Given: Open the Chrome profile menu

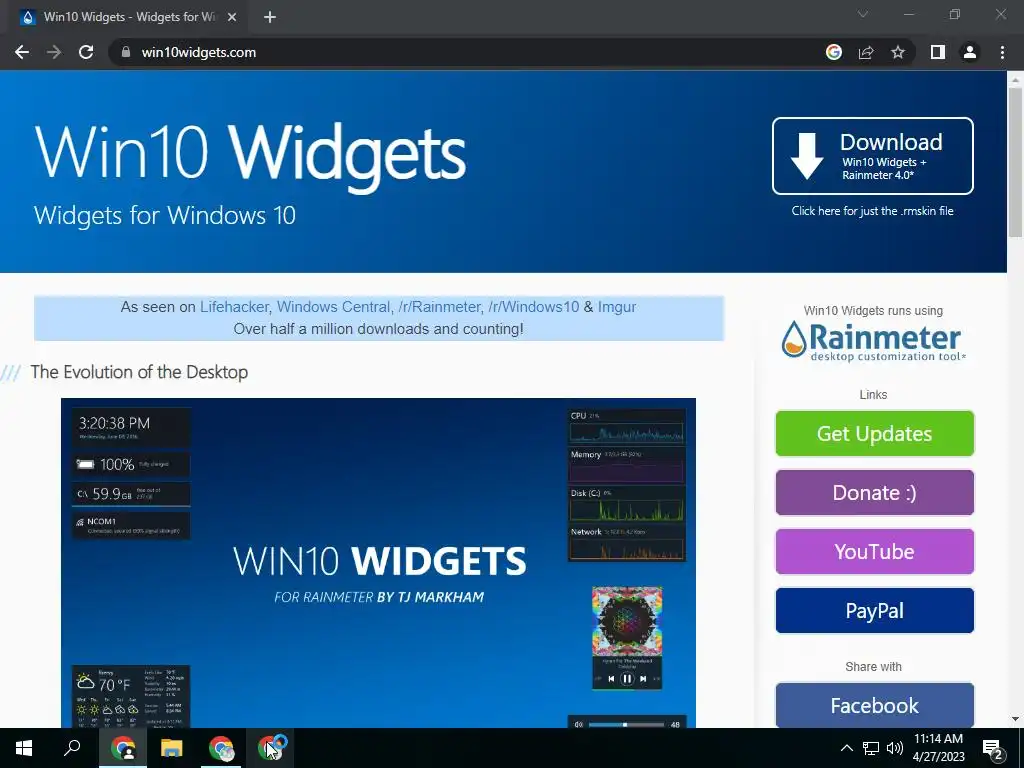Looking at the screenshot, I should pos(970,52).
